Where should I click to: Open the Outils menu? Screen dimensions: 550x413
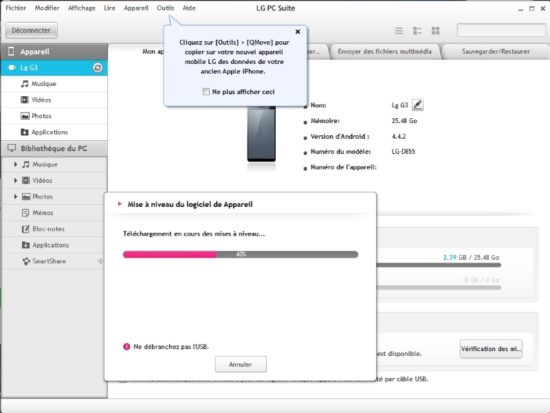165,8
